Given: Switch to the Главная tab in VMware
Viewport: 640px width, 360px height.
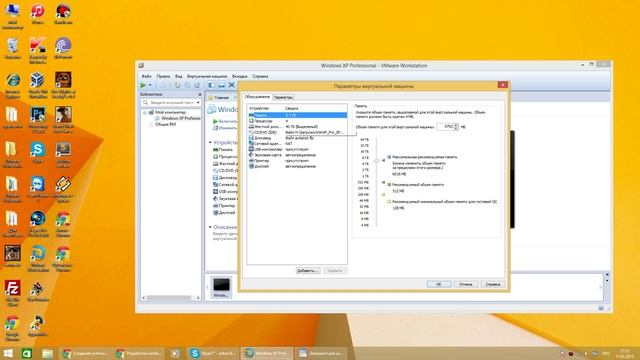Looking at the screenshot, I should [x=219, y=98].
